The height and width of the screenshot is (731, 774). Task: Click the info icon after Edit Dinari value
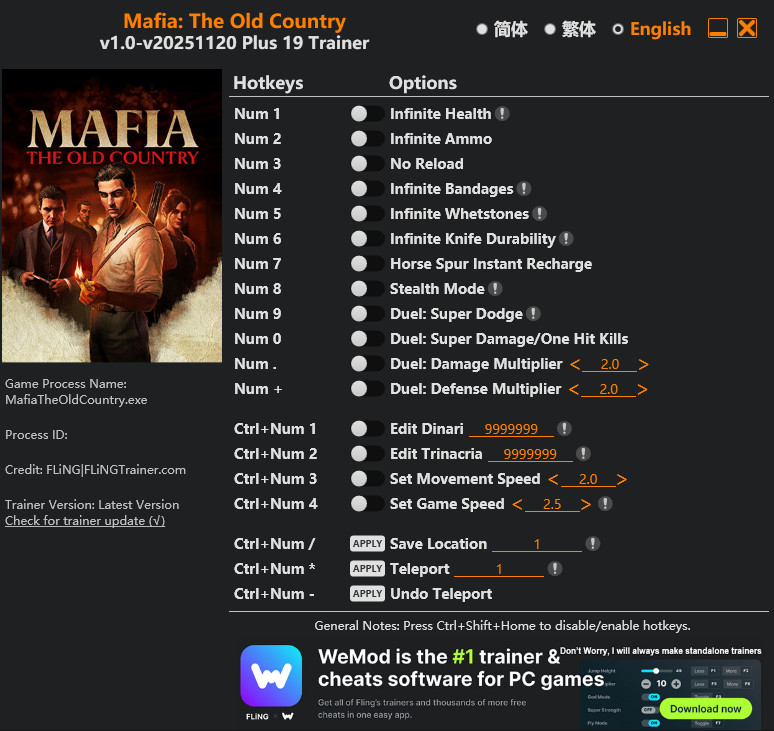click(x=564, y=428)
